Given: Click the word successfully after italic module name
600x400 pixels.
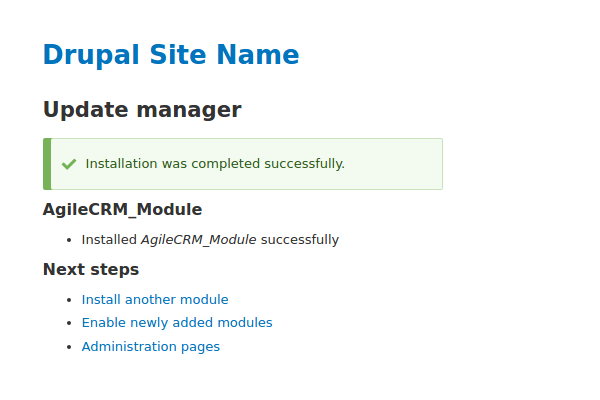Looking at the screenshot, I should [x=300, y=240].
